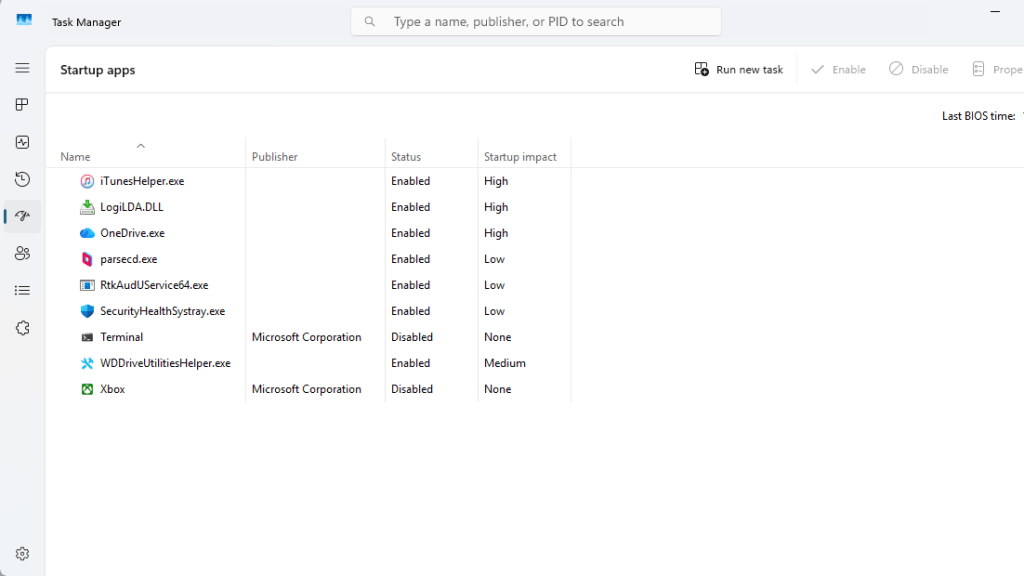
Task: Click Run new task
Action: (738, 69)
